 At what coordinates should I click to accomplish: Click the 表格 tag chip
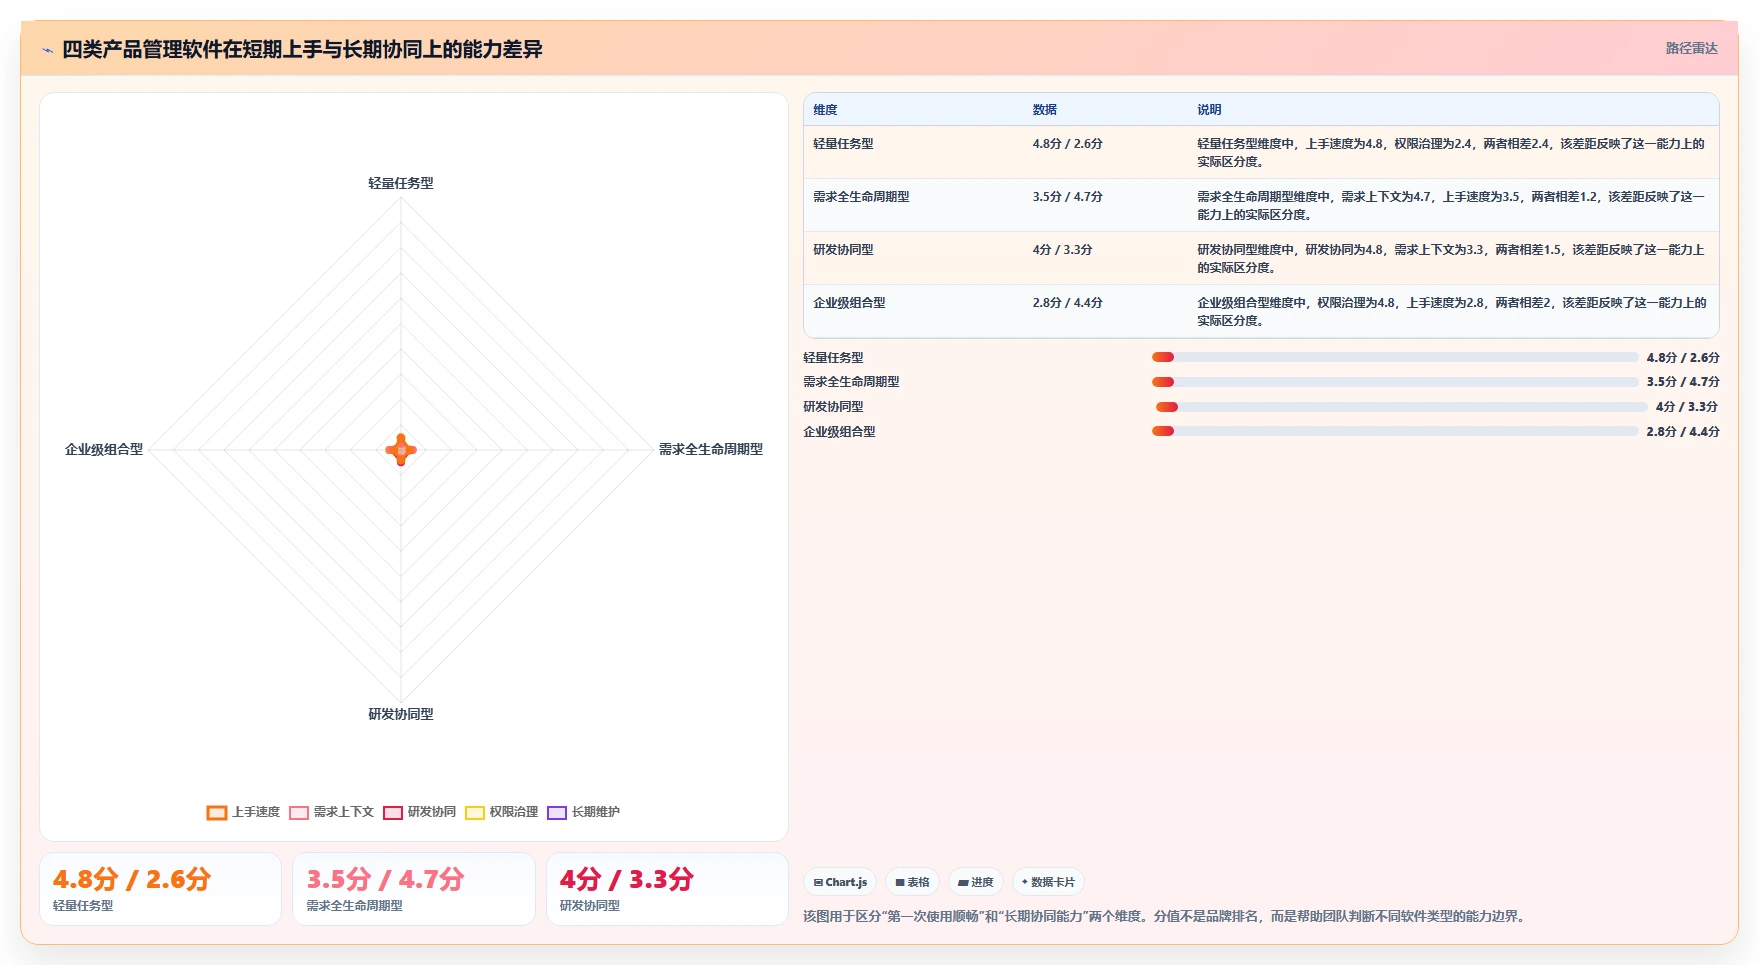pos(912,882)
